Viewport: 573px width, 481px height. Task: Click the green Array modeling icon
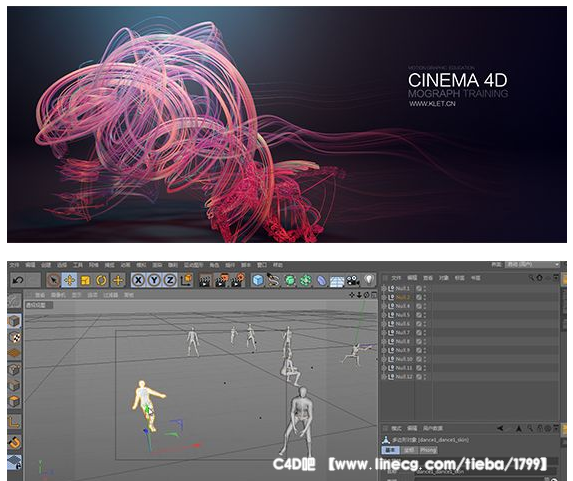tap(306, 280)
